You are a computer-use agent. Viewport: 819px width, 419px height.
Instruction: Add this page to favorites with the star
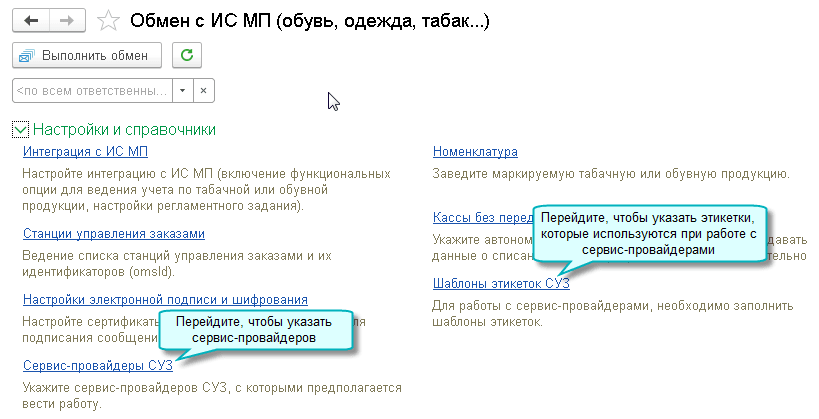pos(110,21)
